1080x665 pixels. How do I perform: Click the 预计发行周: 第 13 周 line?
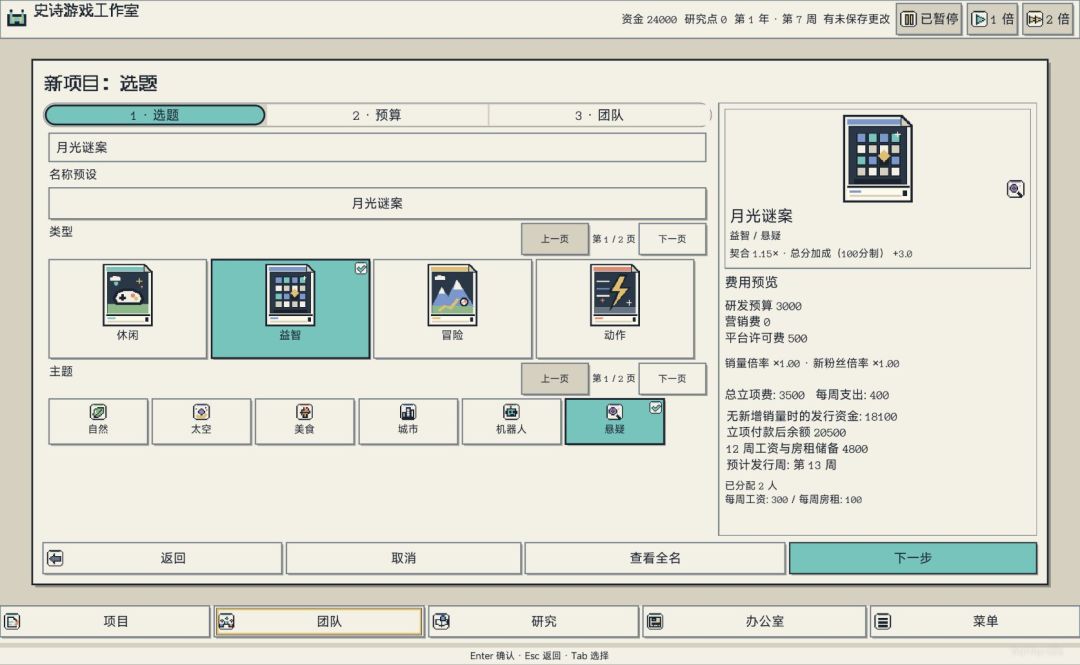[x=781, y=464]
